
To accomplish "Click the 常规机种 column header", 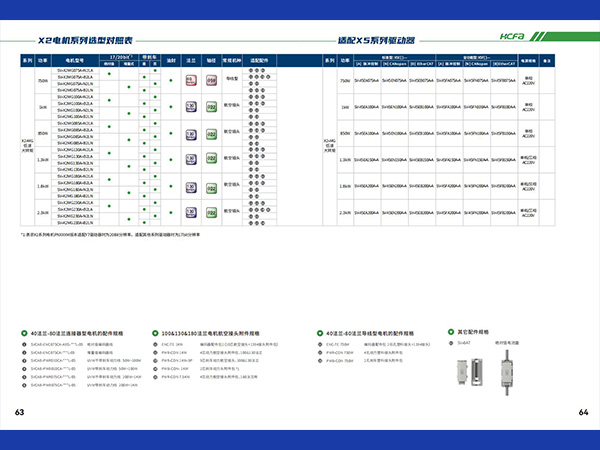I will [231, 61].
